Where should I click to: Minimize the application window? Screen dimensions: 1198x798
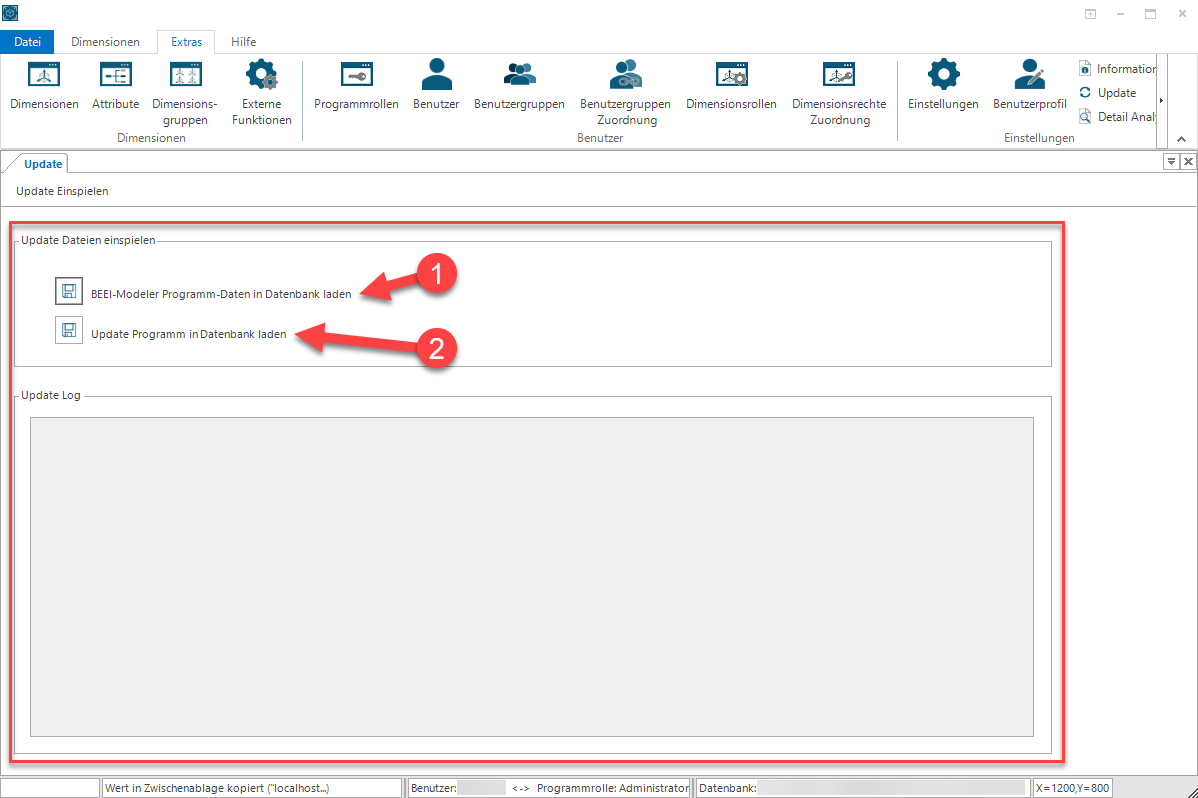[1120, 14]
